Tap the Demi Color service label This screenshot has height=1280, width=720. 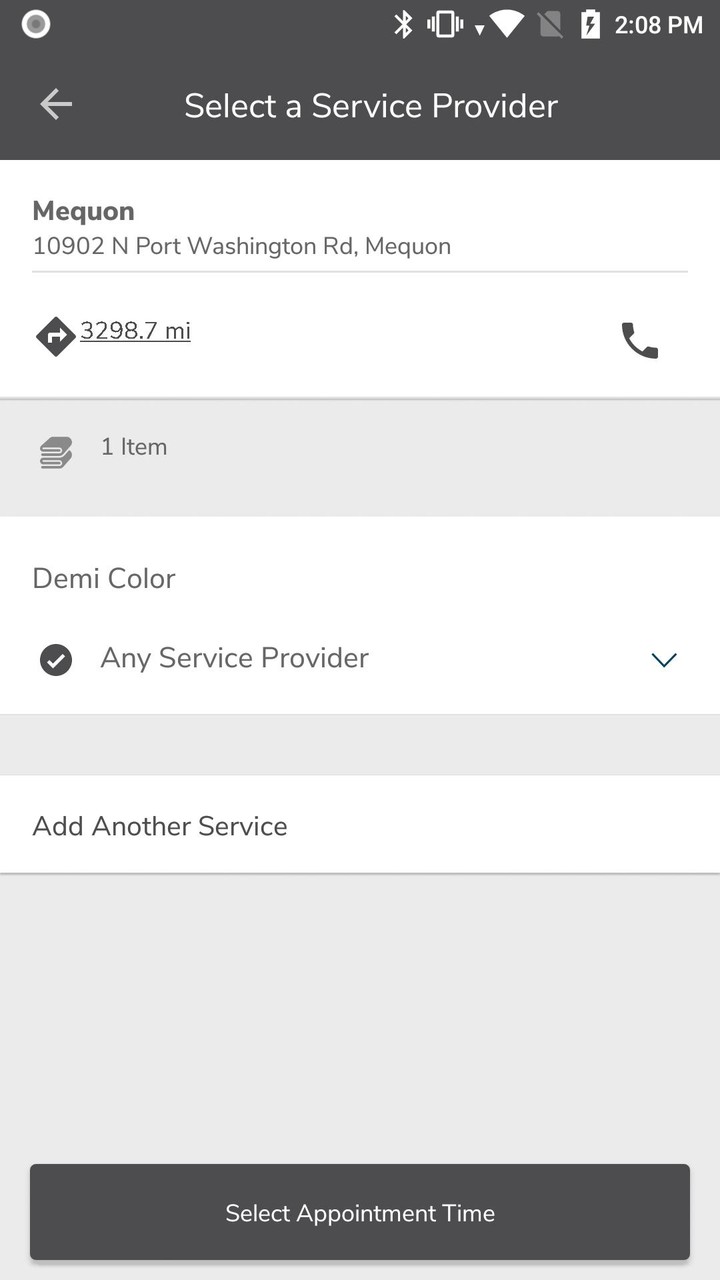click(x=104, y=579)
